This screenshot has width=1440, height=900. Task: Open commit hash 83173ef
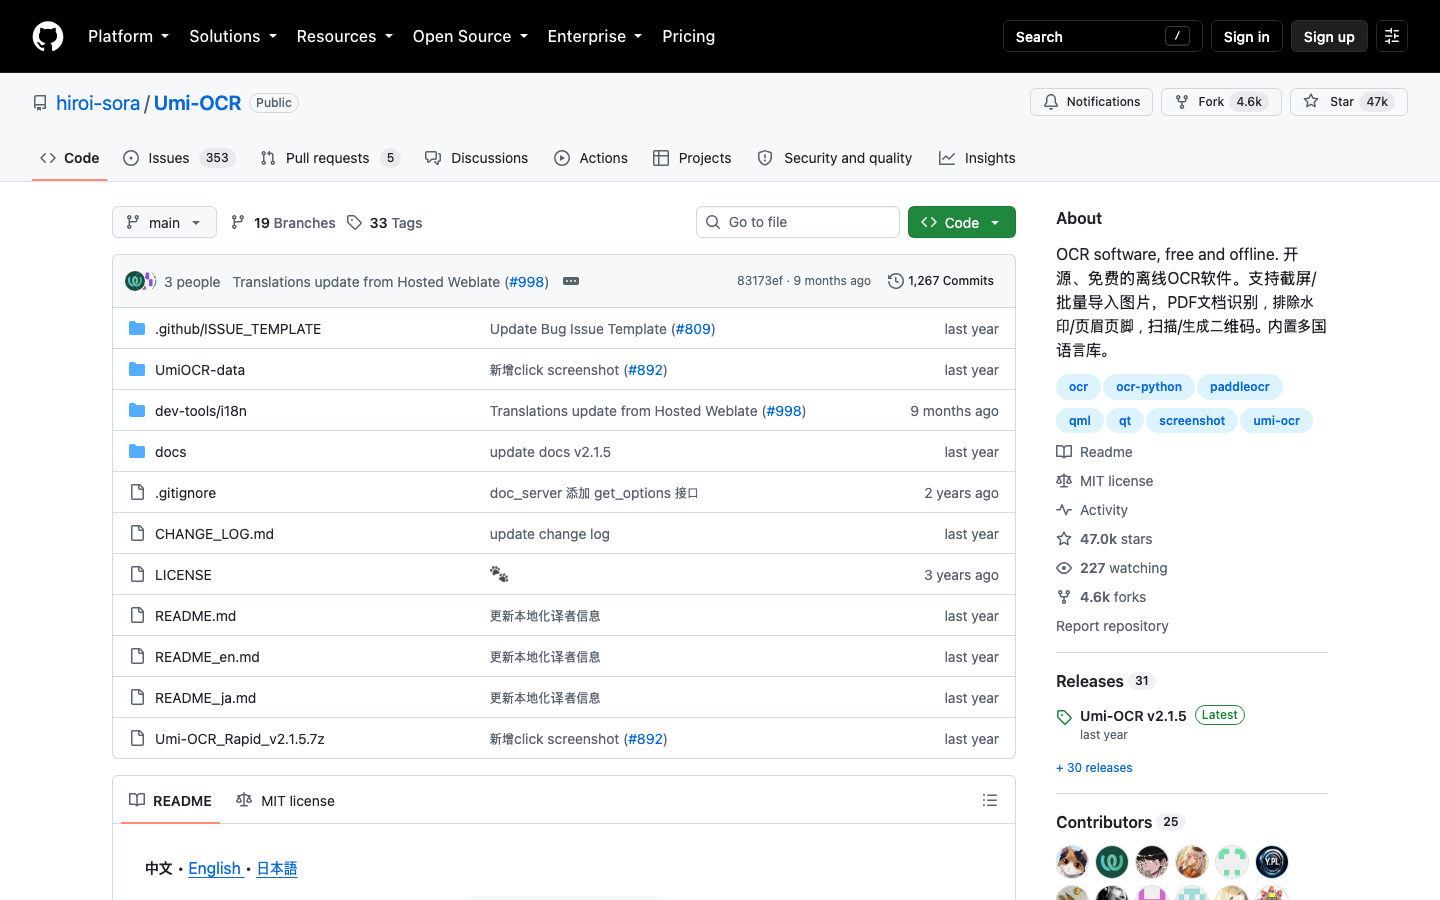[760, 281]
